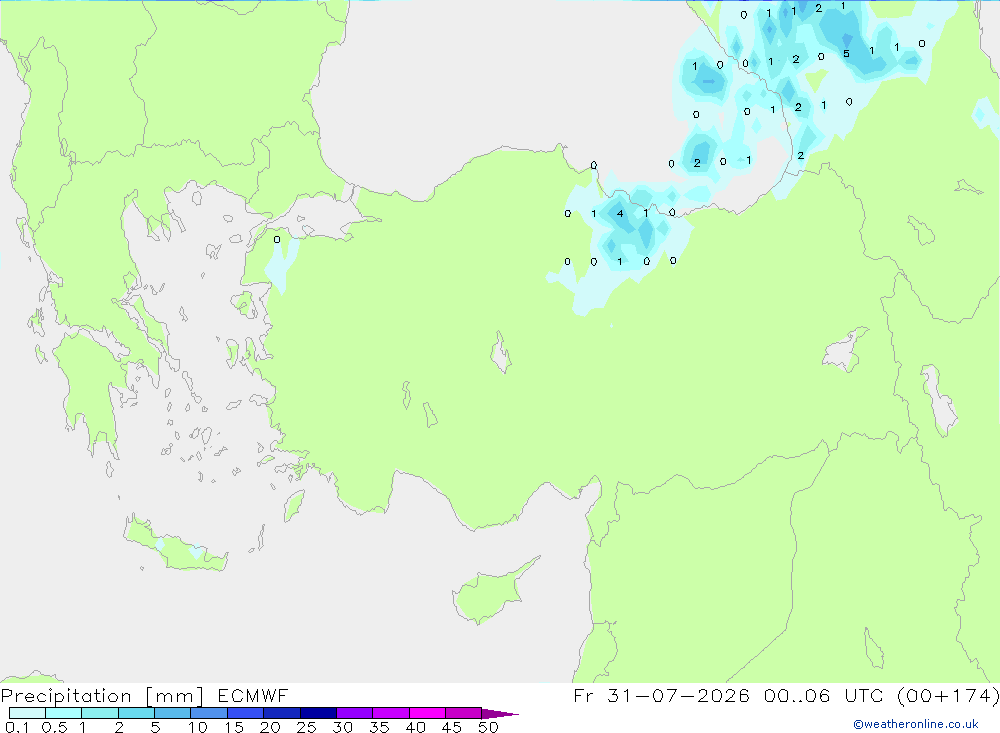Click the '(00+174)' forecast hour text

pos(948,695)
